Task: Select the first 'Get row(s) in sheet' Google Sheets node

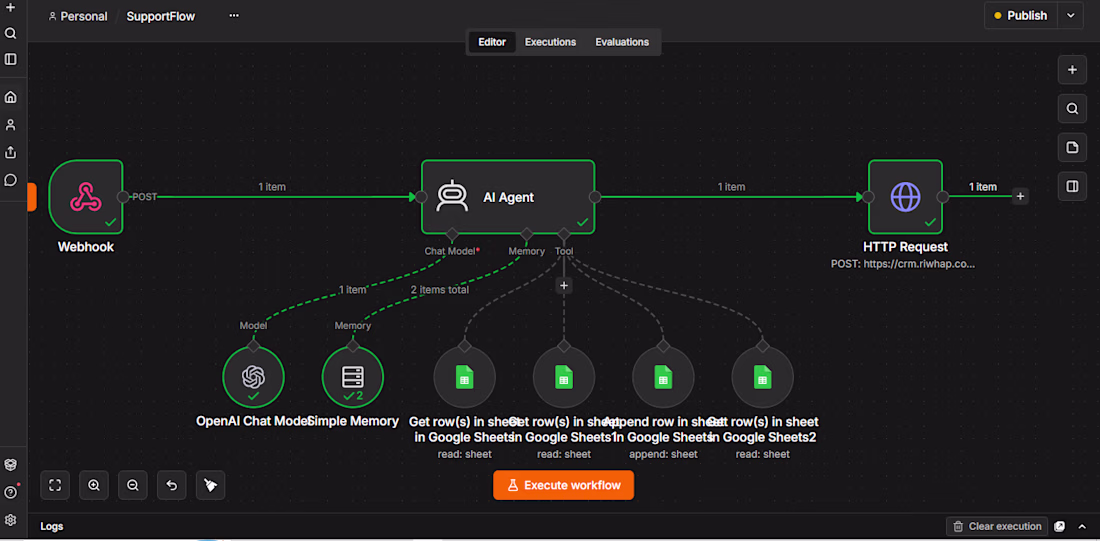Action: click(464, 378)
